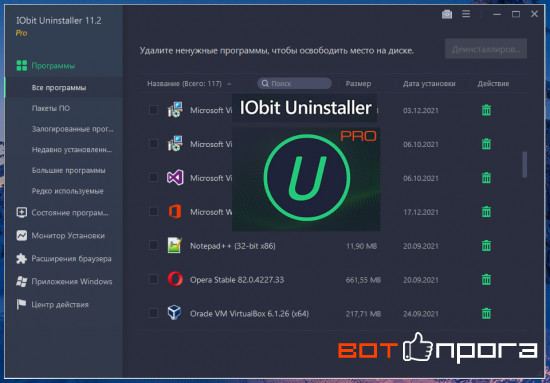Click the orange Microsoft Office icon
This screenshot has width=550, height=383.
click(x=175, y=211)
